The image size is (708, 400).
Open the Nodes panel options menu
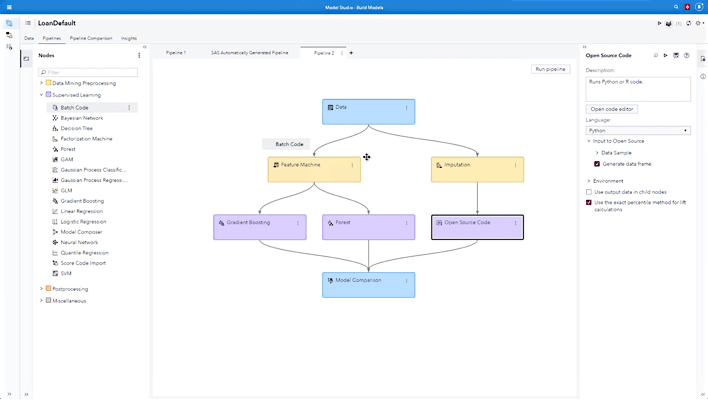pyautogui.click(x=139, y=56)
